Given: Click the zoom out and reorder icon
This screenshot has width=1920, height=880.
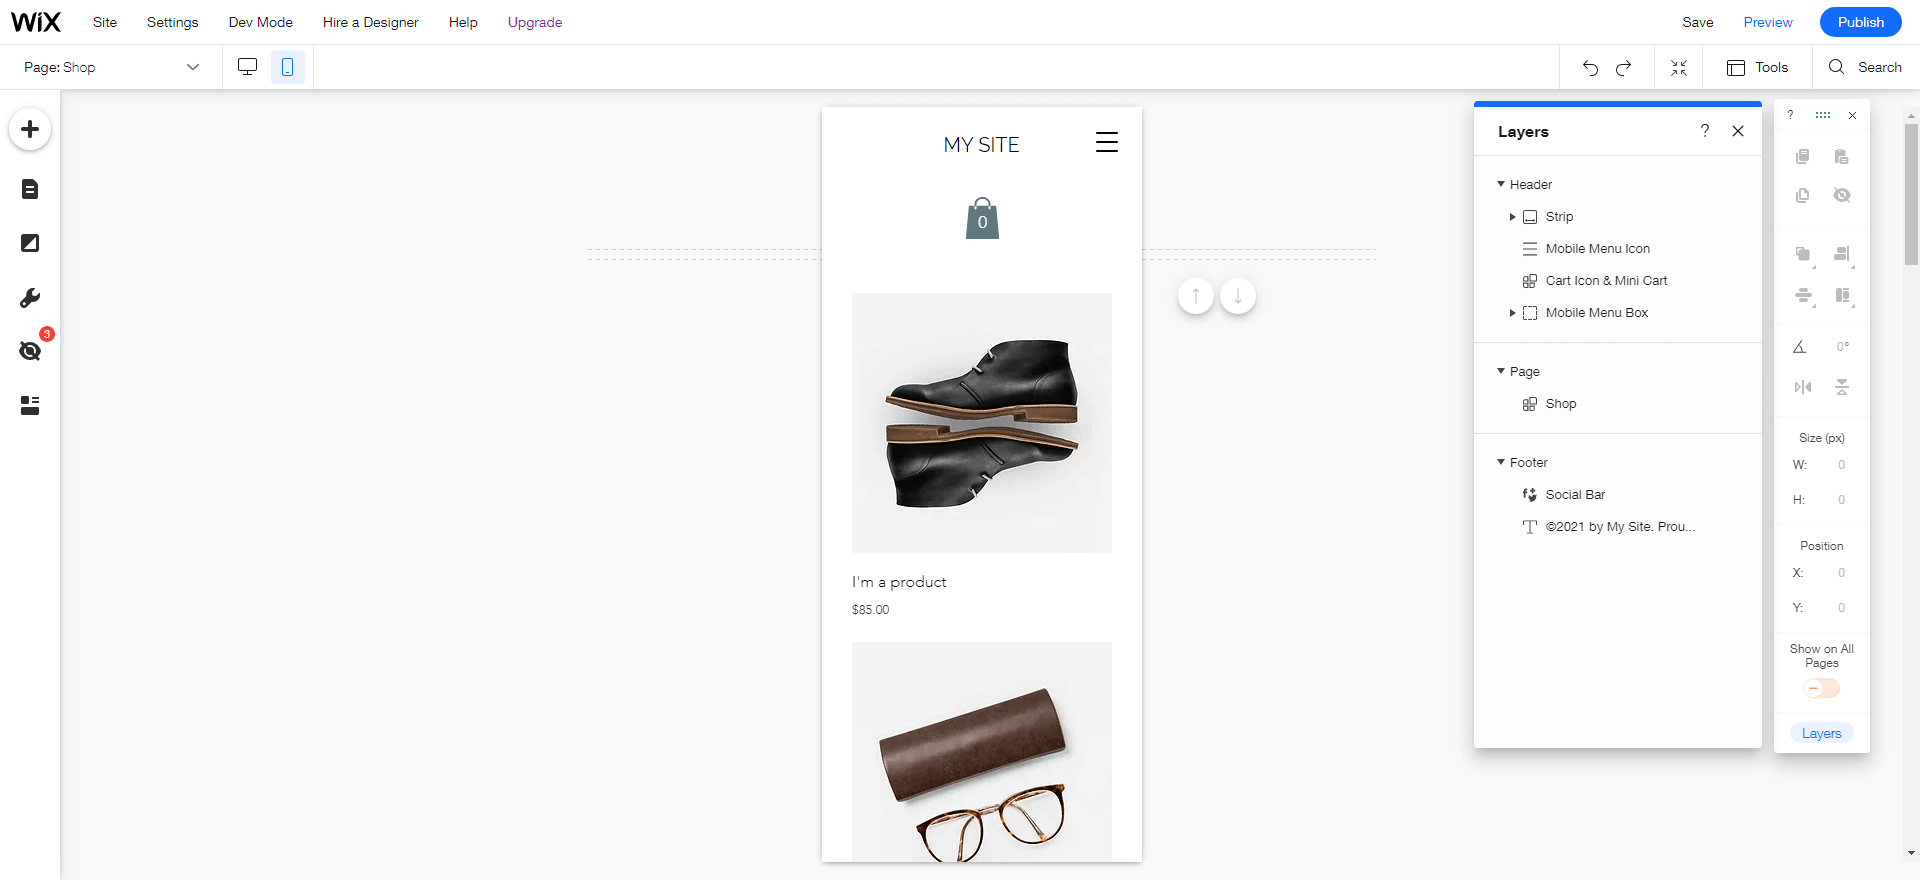Looking at the screenshot, I should [x=1679, y=68].
